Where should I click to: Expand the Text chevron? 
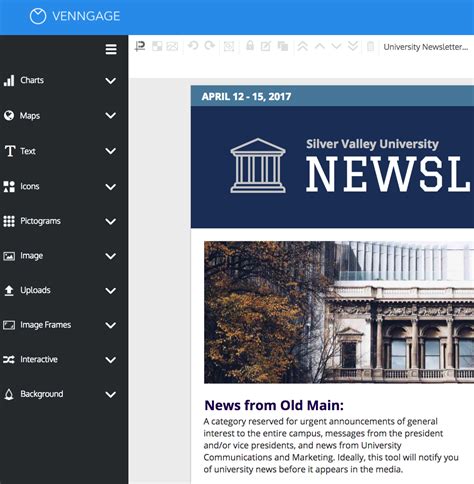click(x=111, y=151)
